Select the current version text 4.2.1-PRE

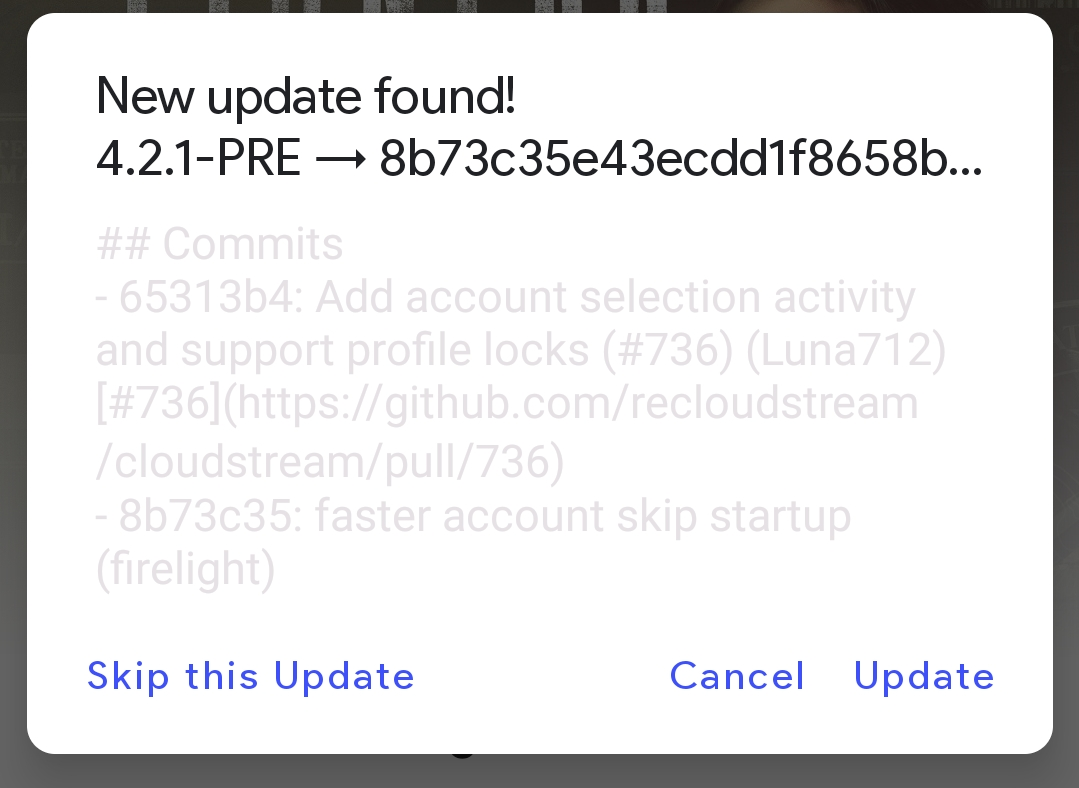195,159
